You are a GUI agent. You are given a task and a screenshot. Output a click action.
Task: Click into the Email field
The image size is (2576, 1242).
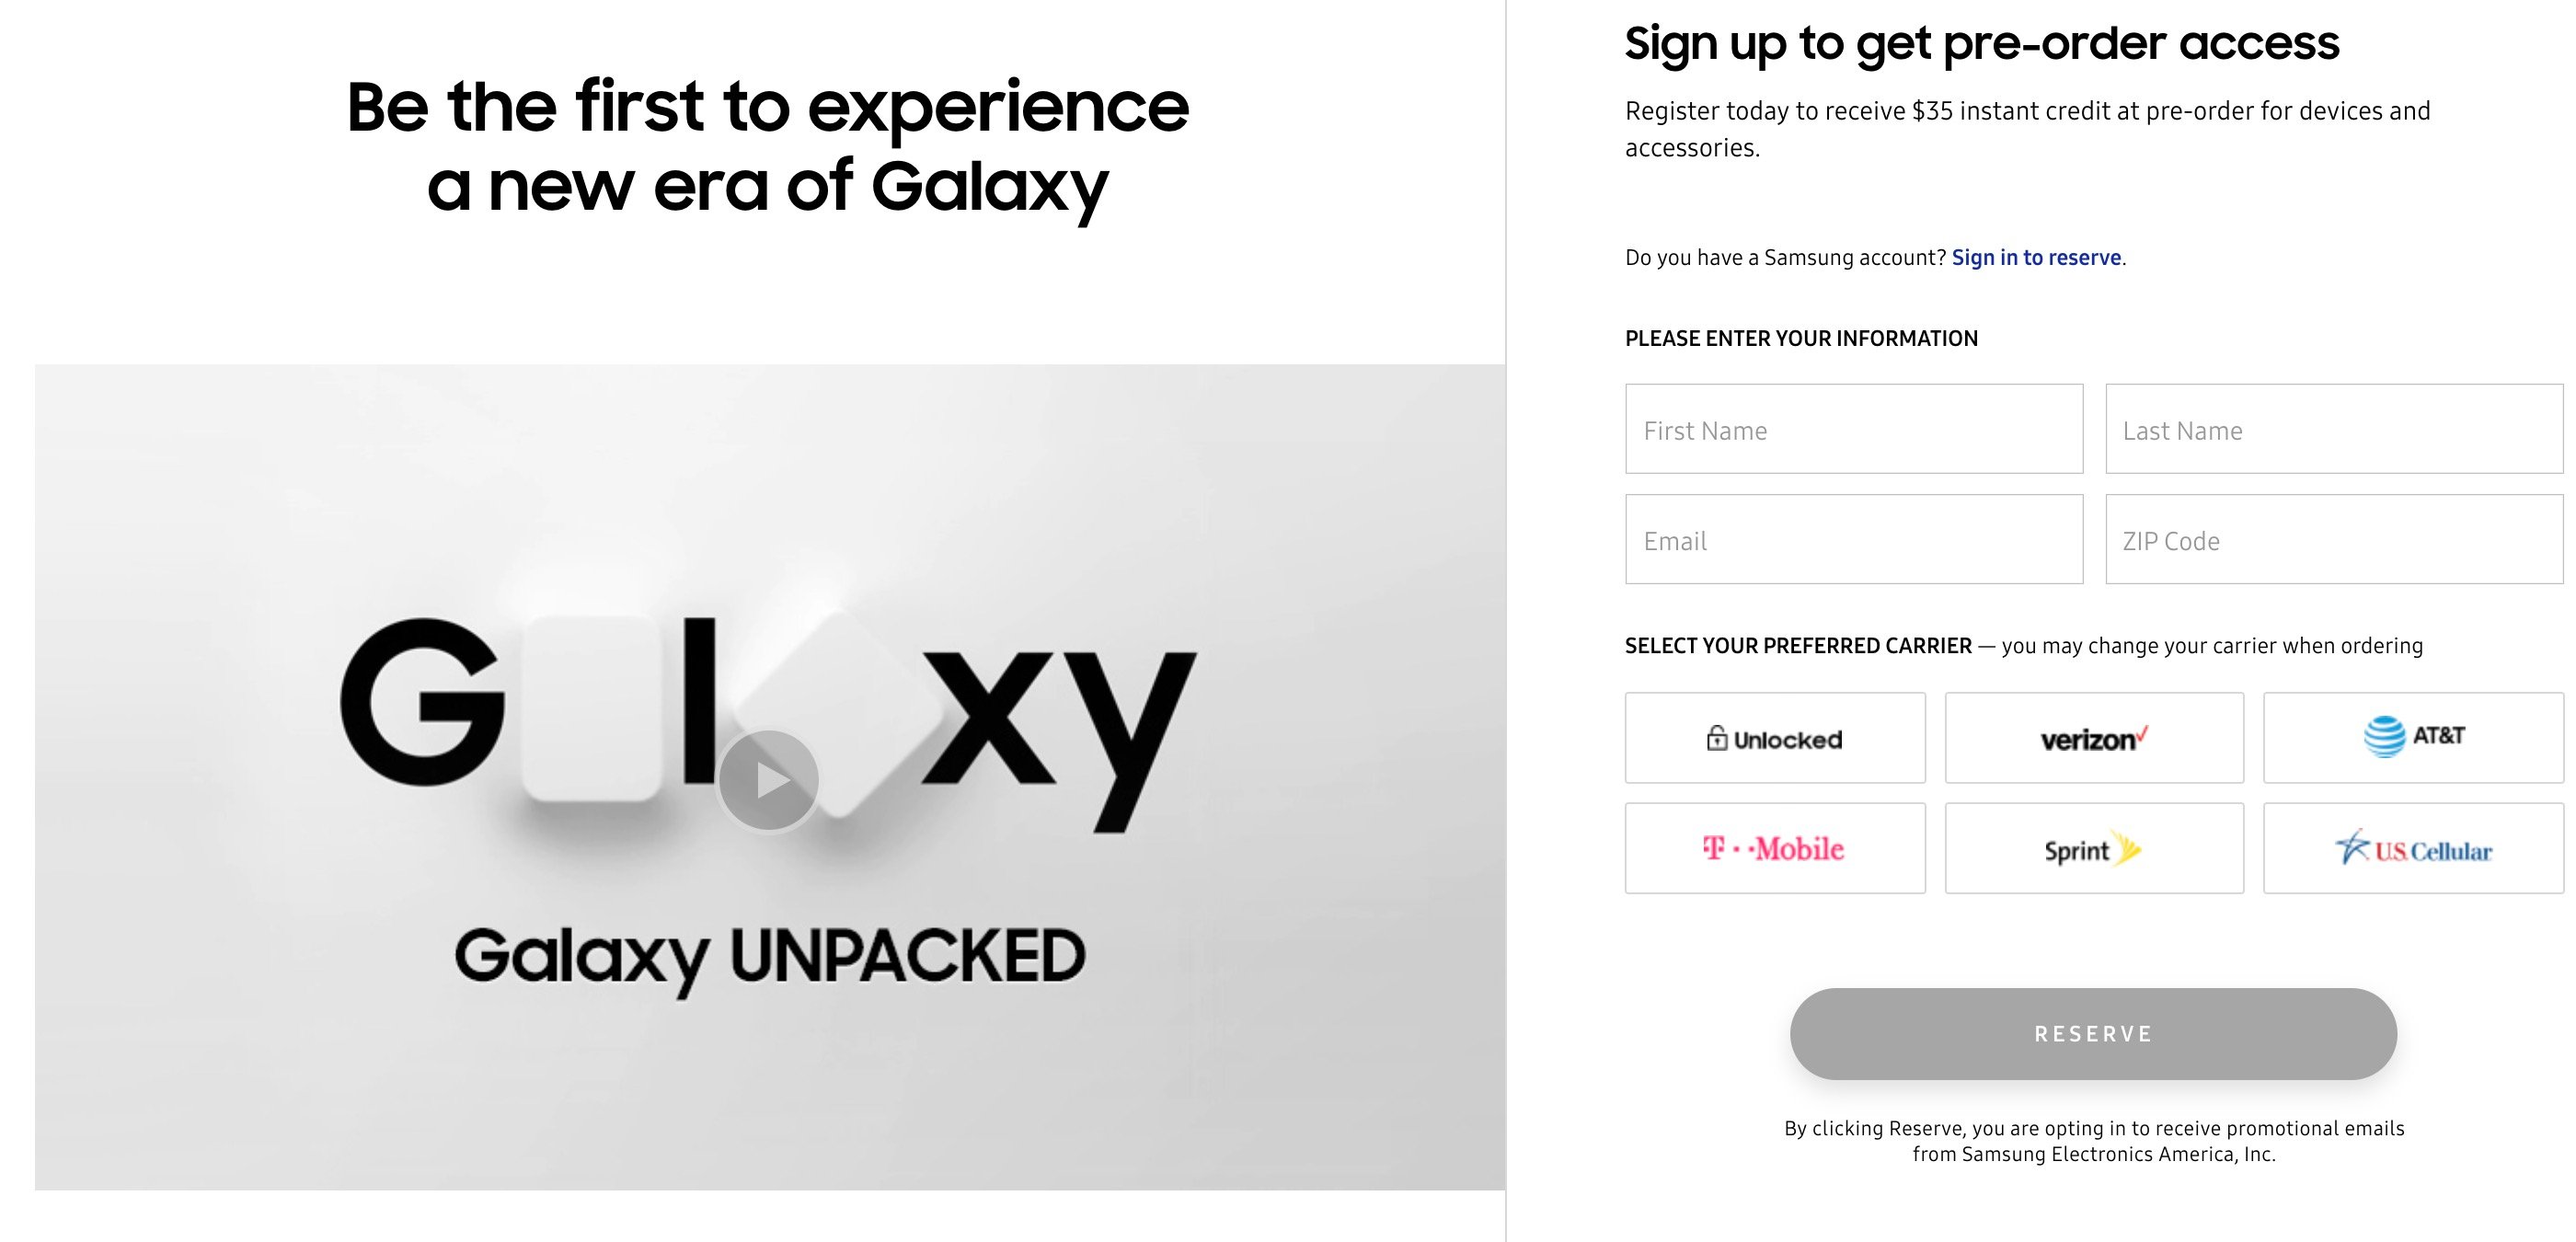(x=1854, y=539)
